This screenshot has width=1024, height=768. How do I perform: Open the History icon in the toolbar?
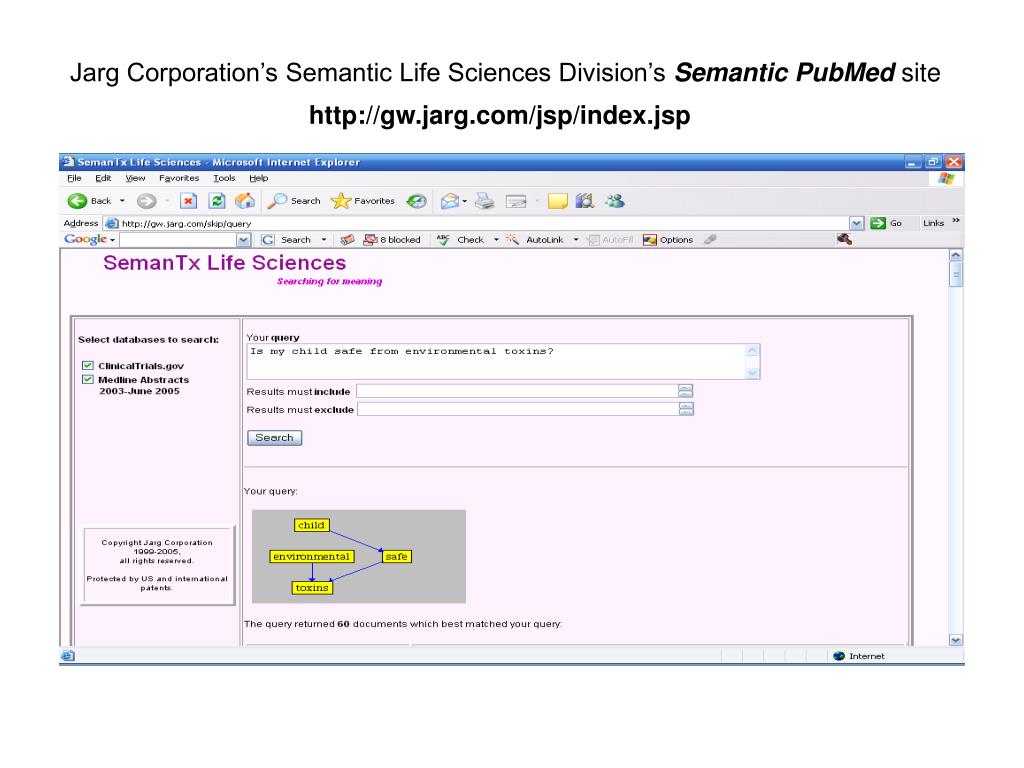tap(416, 200)
